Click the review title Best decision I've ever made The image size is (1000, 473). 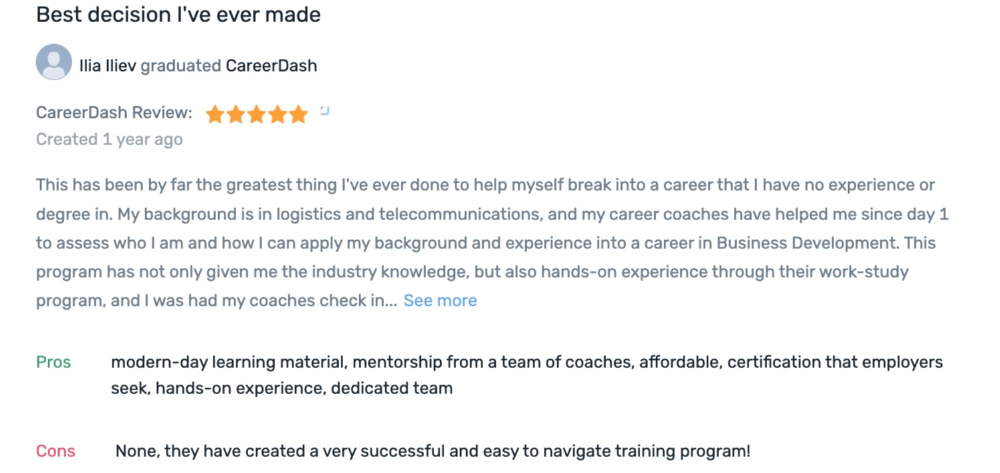179,15
